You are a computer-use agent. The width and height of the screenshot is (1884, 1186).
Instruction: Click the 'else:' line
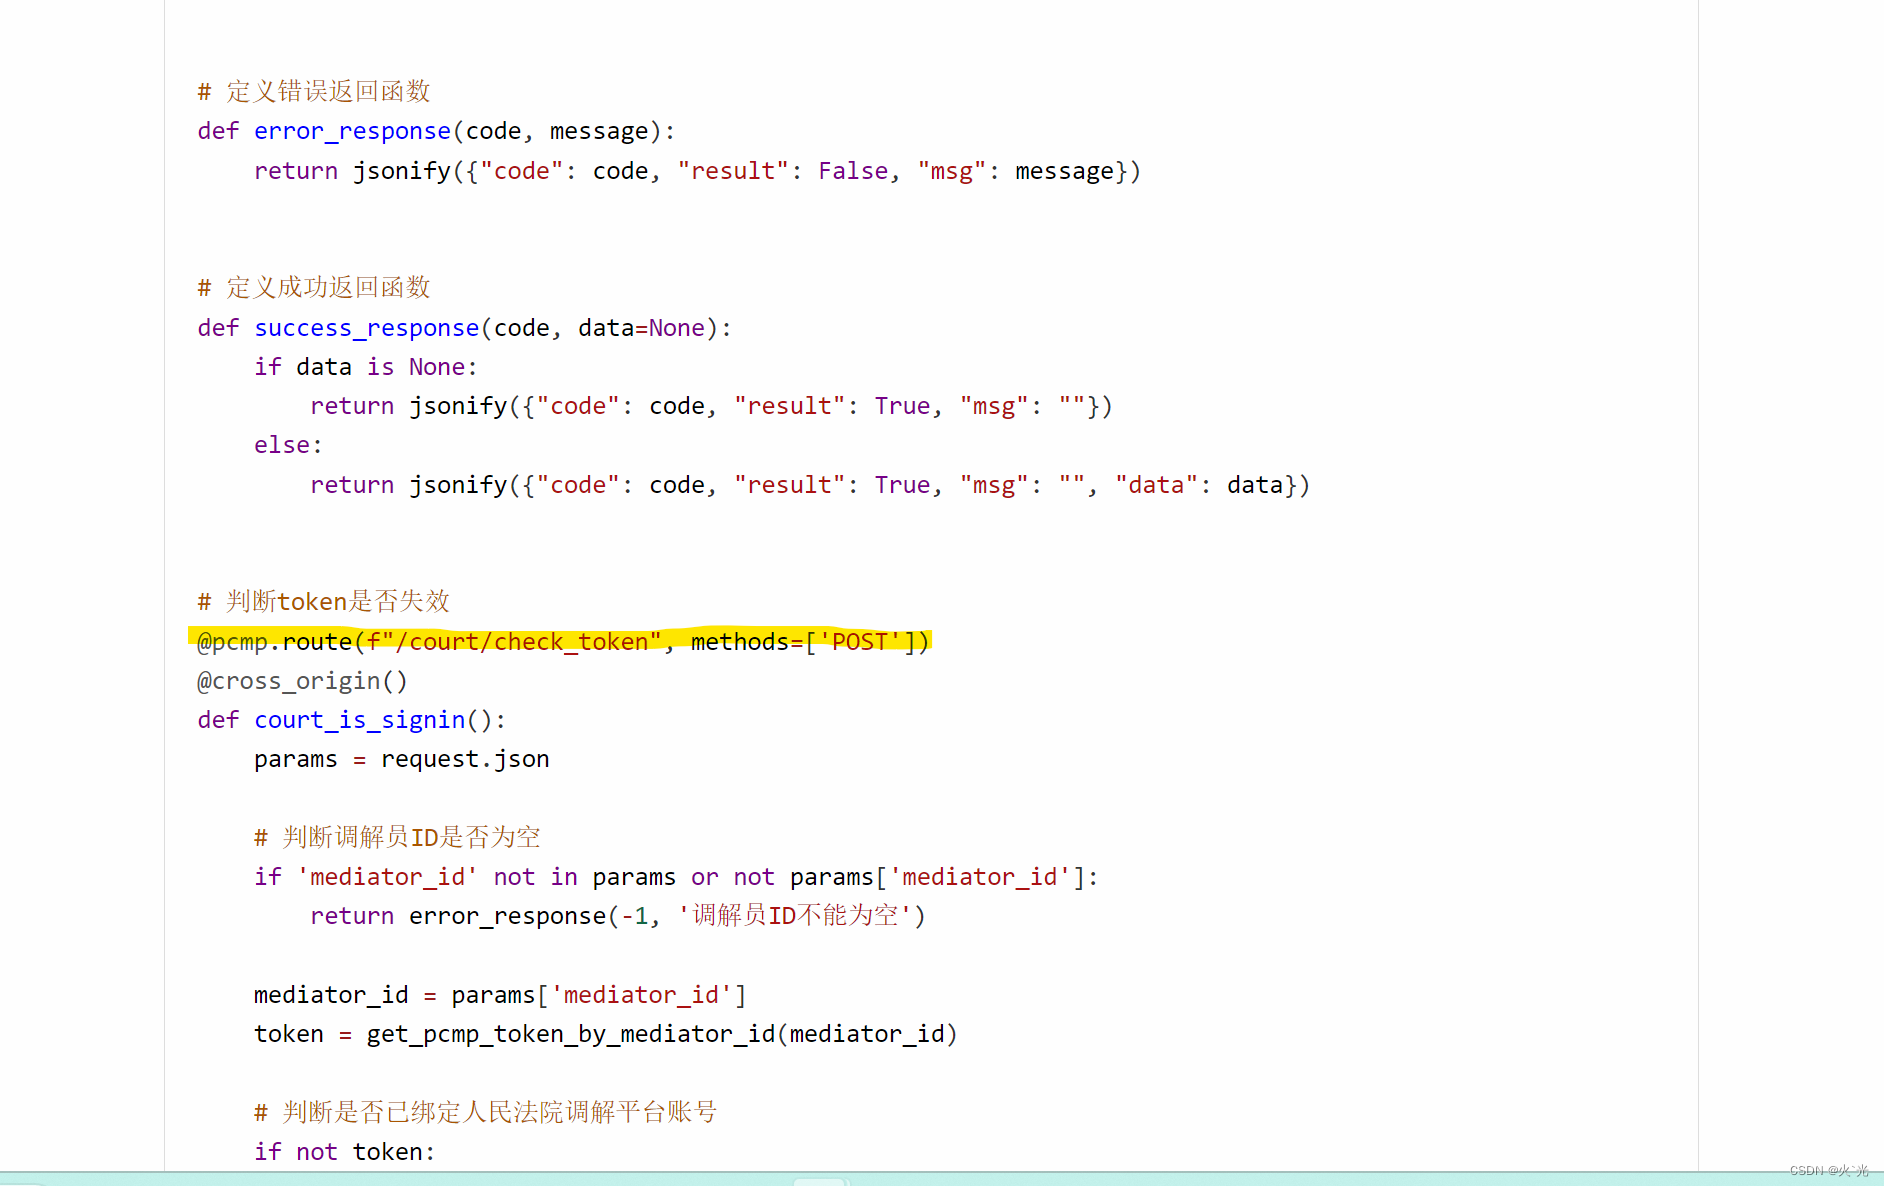[x=288, y=445]
